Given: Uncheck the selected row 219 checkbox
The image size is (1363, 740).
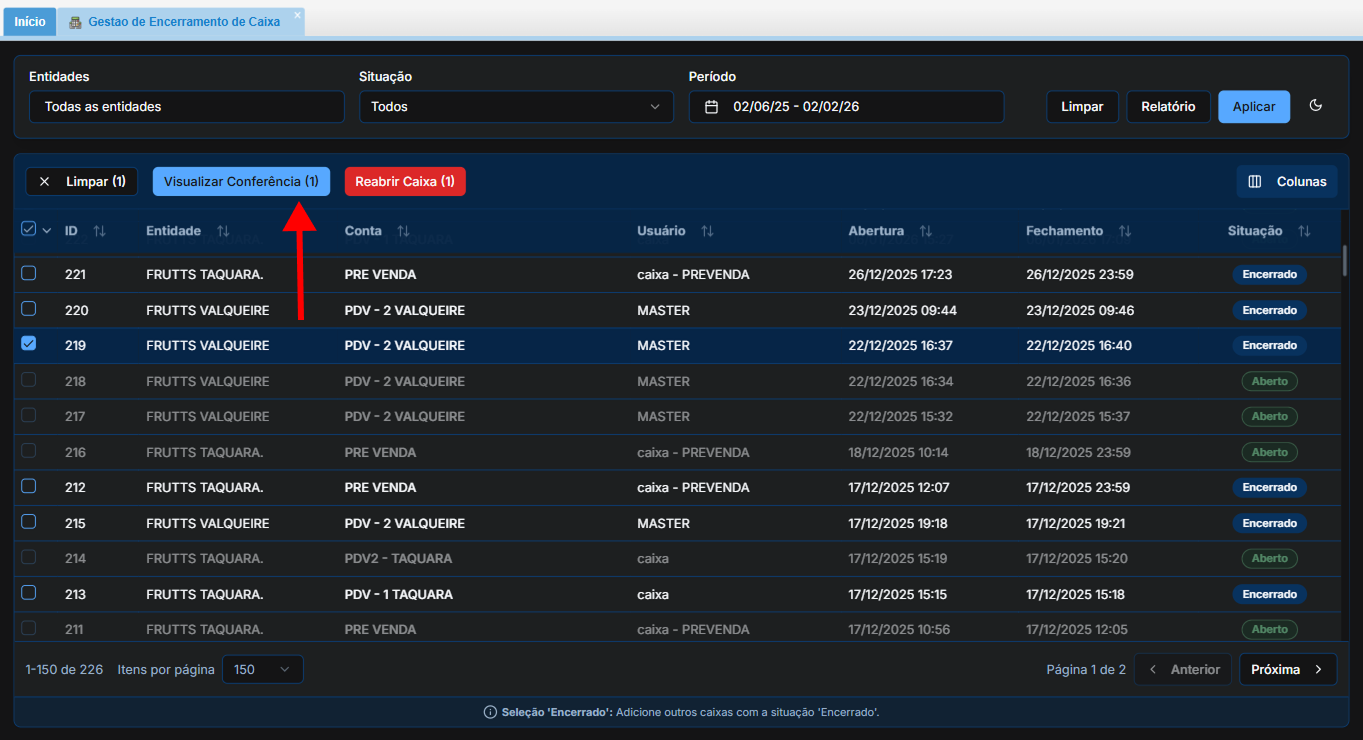Looking at the screenshot, I should tap(29, 344).
